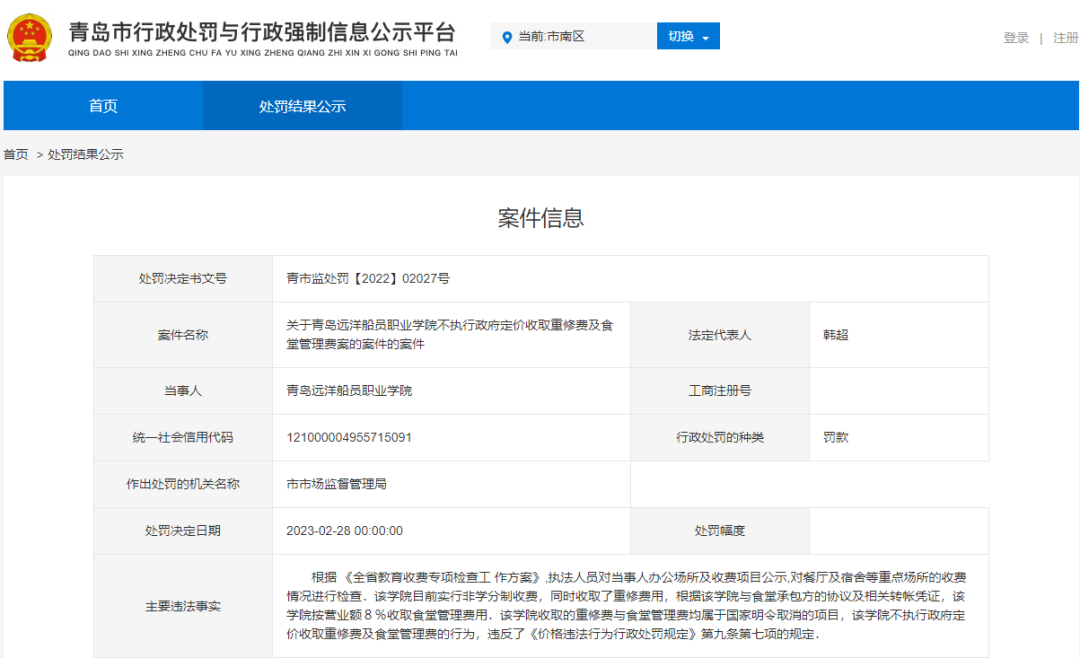Open the 登录 login link
This screenshot has height=658, width=1080.
pos(1016,38)
